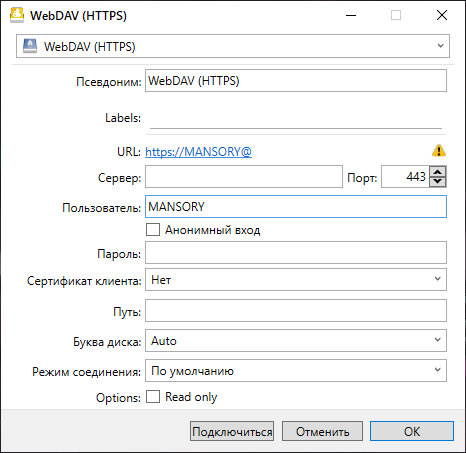466x453 pixels.
Task: Click the WebDAV drive icon in protocol selector
Action: (x=30, y=46)
